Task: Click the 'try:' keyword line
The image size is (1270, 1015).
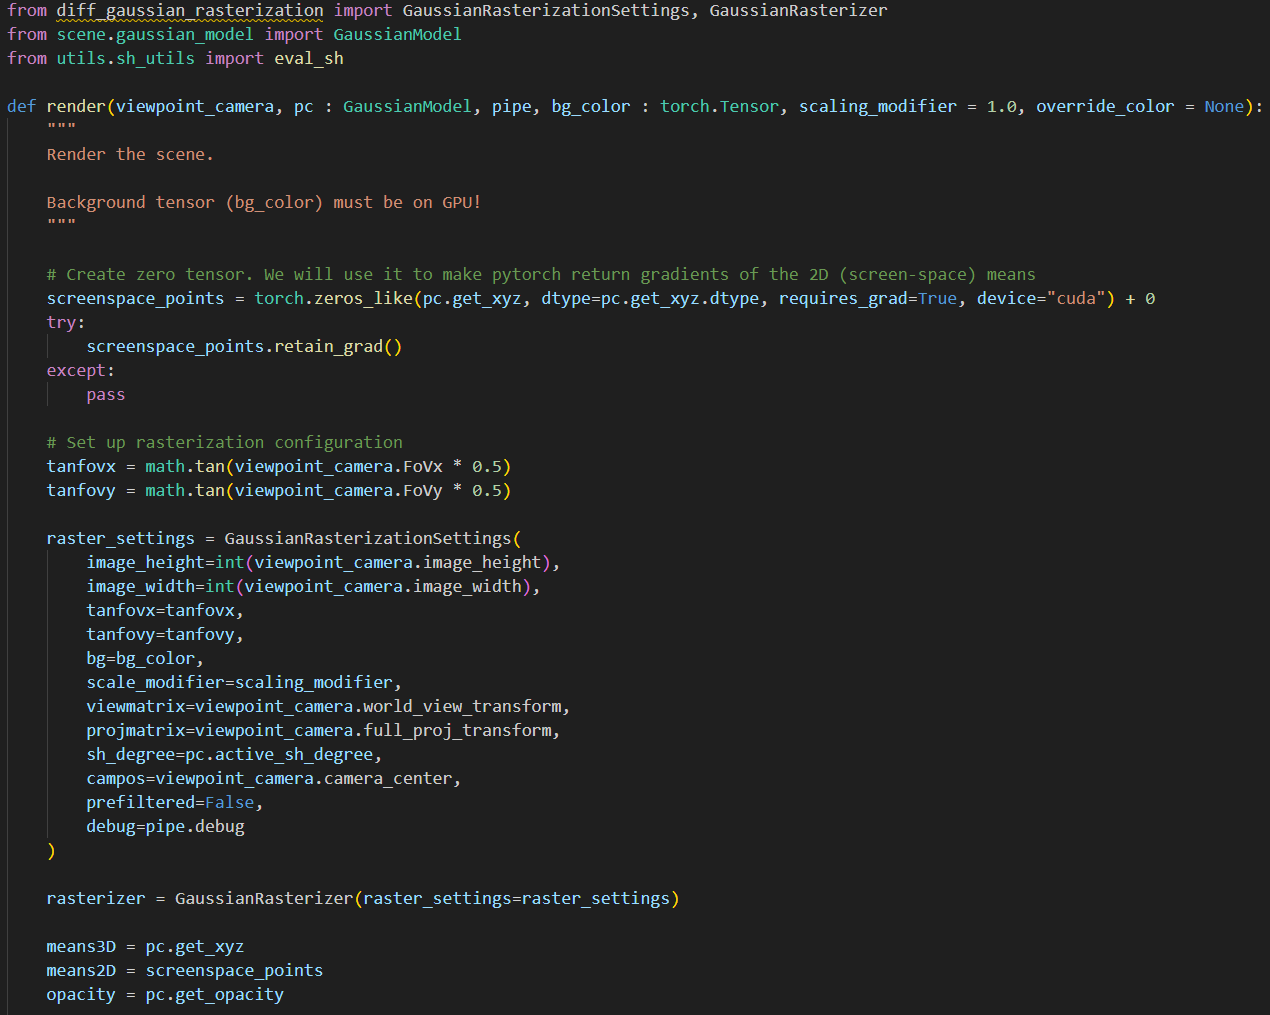Action: (x=66, y=323)
